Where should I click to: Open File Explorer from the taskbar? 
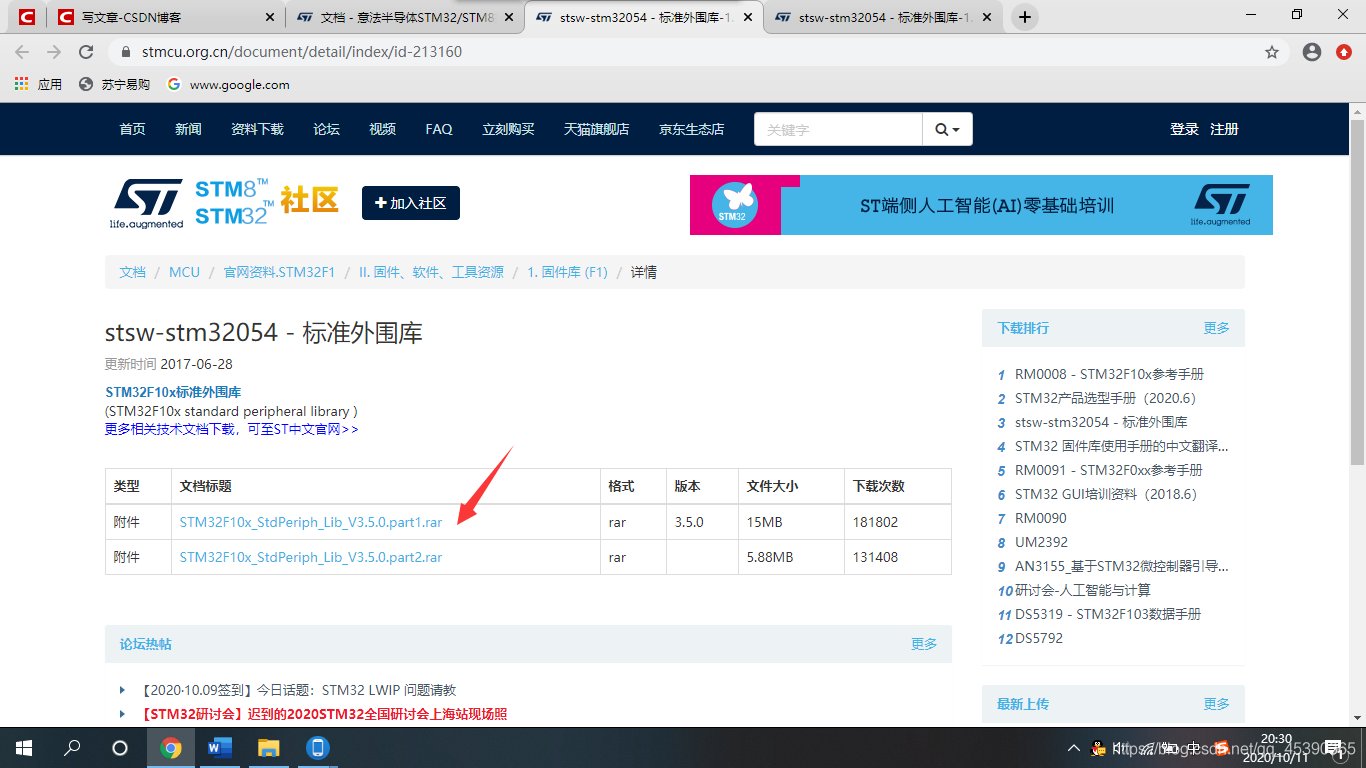269,748
